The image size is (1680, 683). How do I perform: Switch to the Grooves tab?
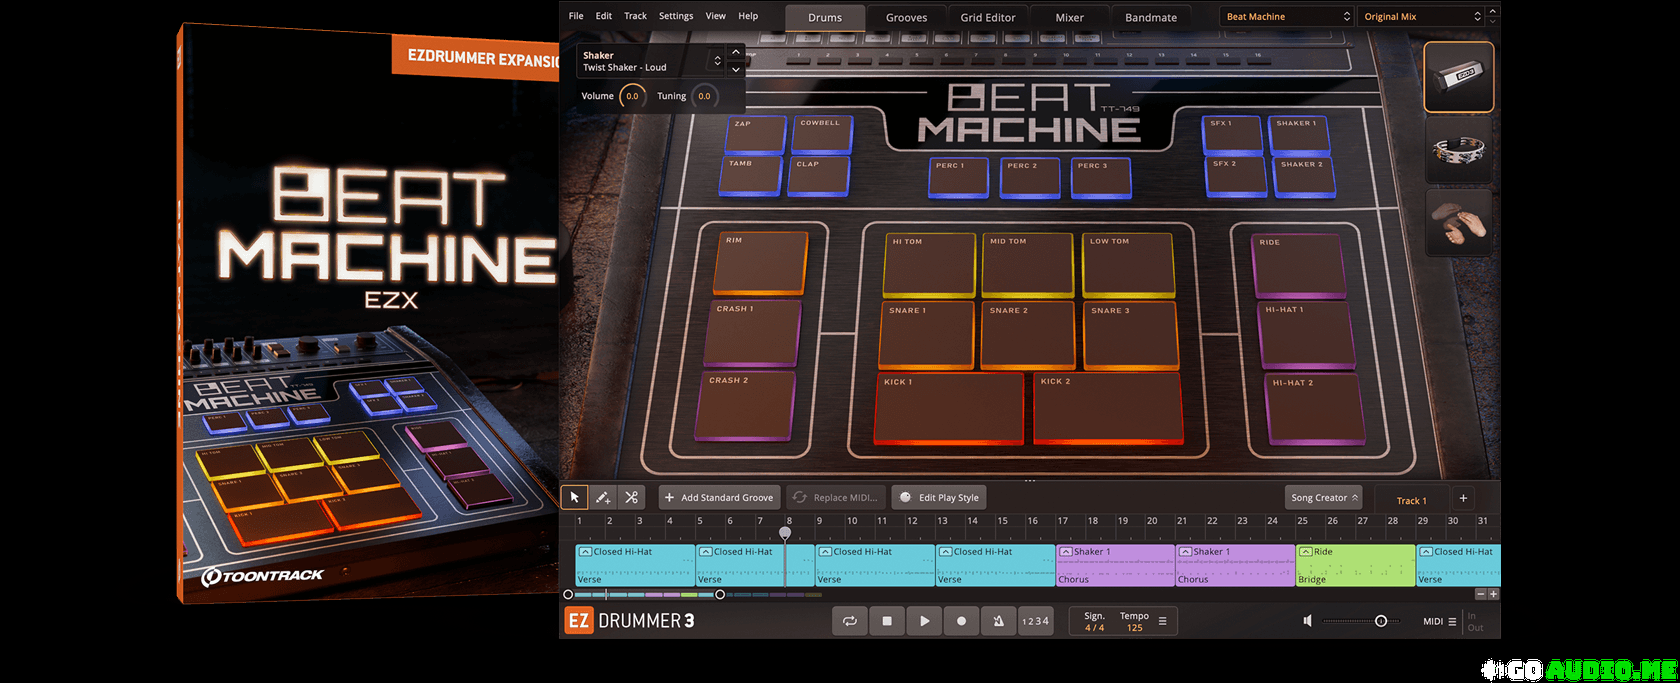(906, 18)
